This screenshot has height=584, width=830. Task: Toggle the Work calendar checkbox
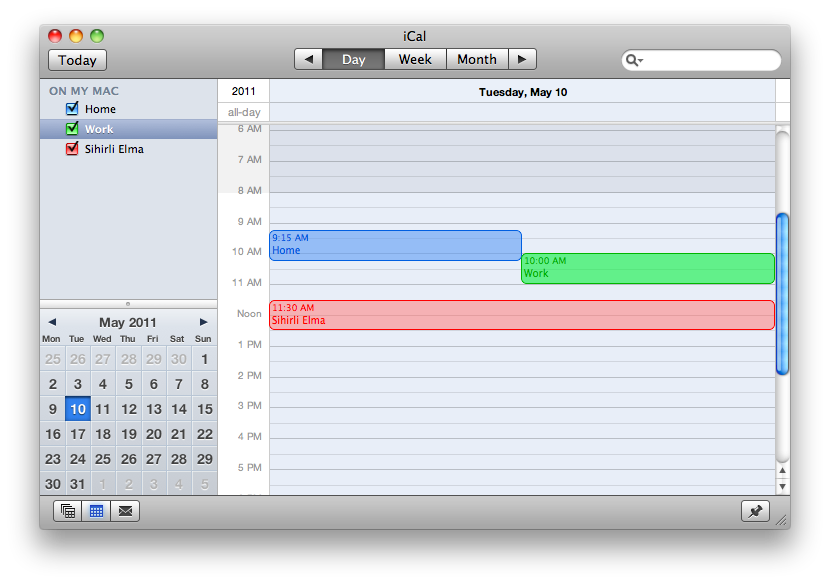point(72,129)
